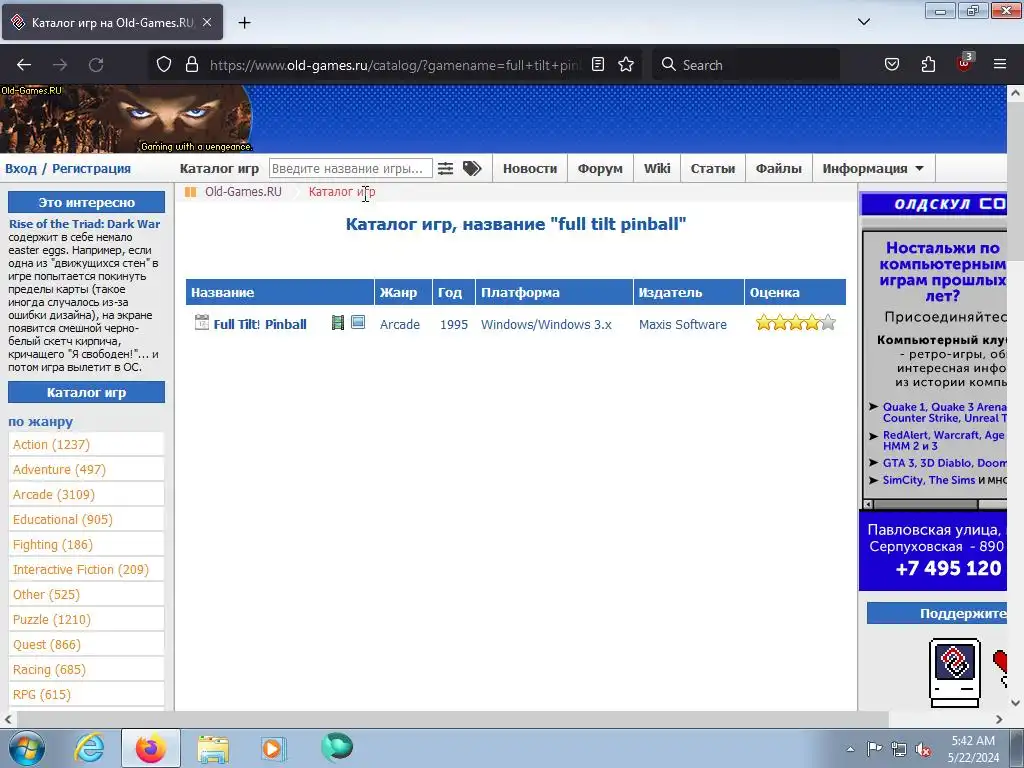Open Windows Explorer folder on the taskbar
The image size is (1024, 768).
pos(213,749)
